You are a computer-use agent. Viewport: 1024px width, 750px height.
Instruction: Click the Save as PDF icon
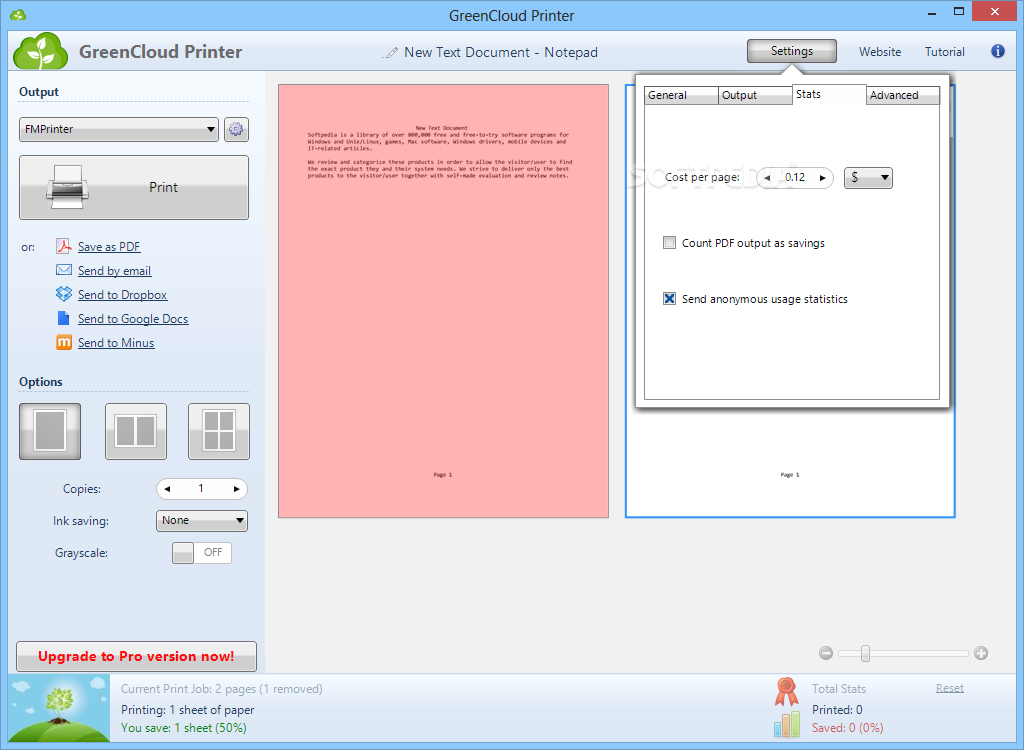(63, 246)
